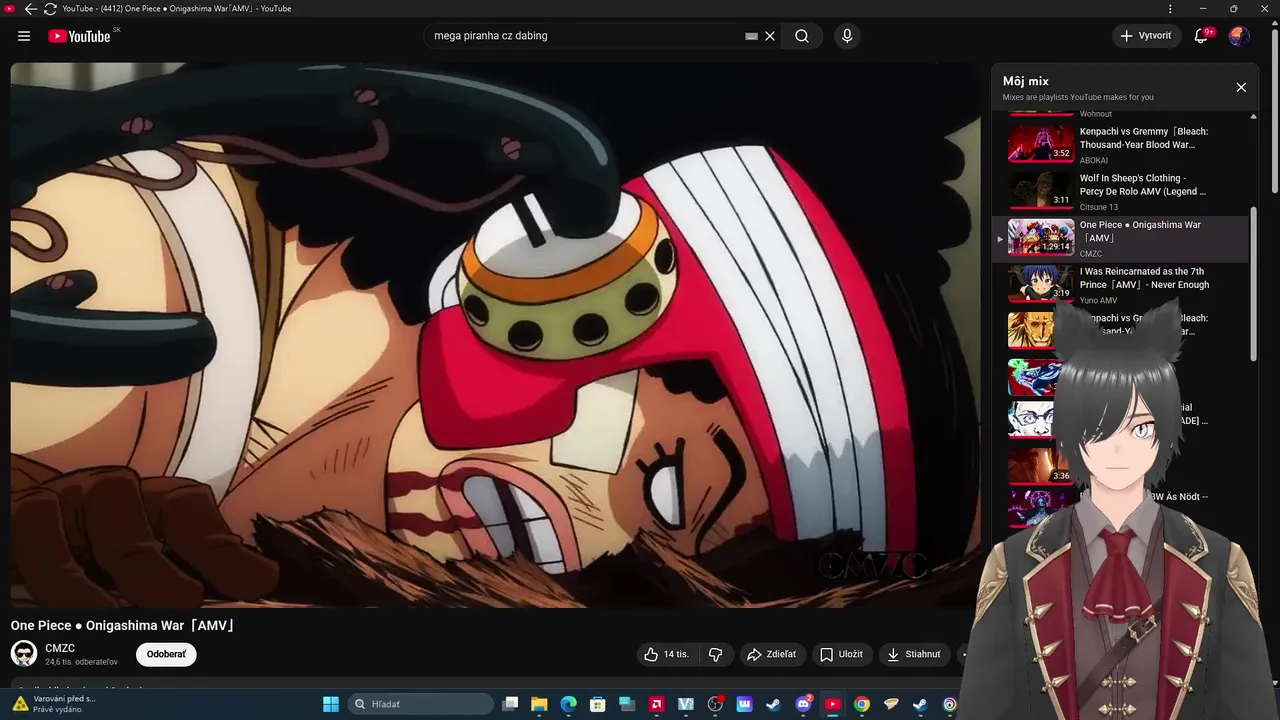Open OBS Studio from taskbar
The width and height of the screenshot is (1280, 720).
(x=715, y=704)
